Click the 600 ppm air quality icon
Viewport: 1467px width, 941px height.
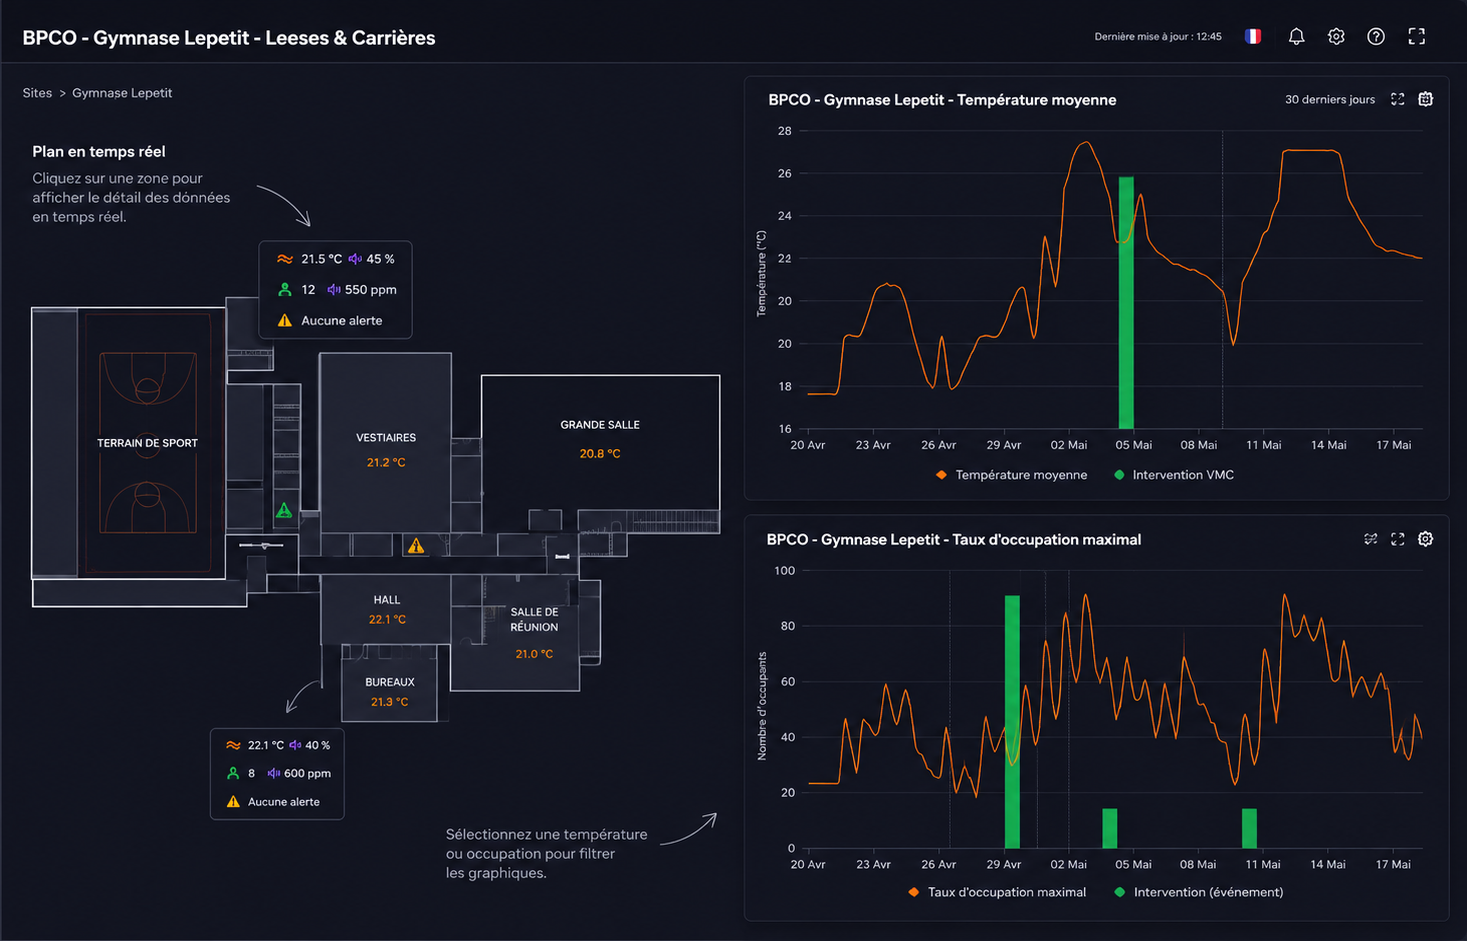[273, 773]
